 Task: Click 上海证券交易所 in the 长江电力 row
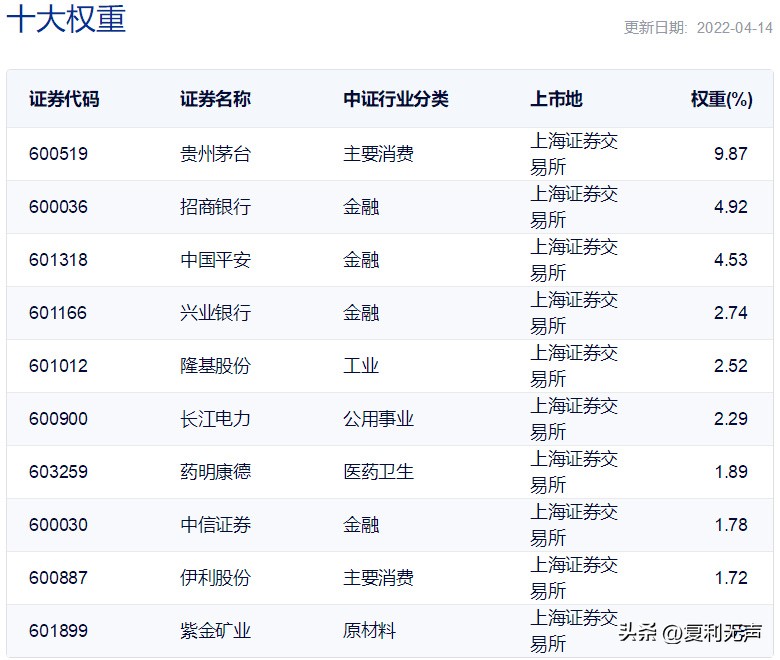[574, 419]
